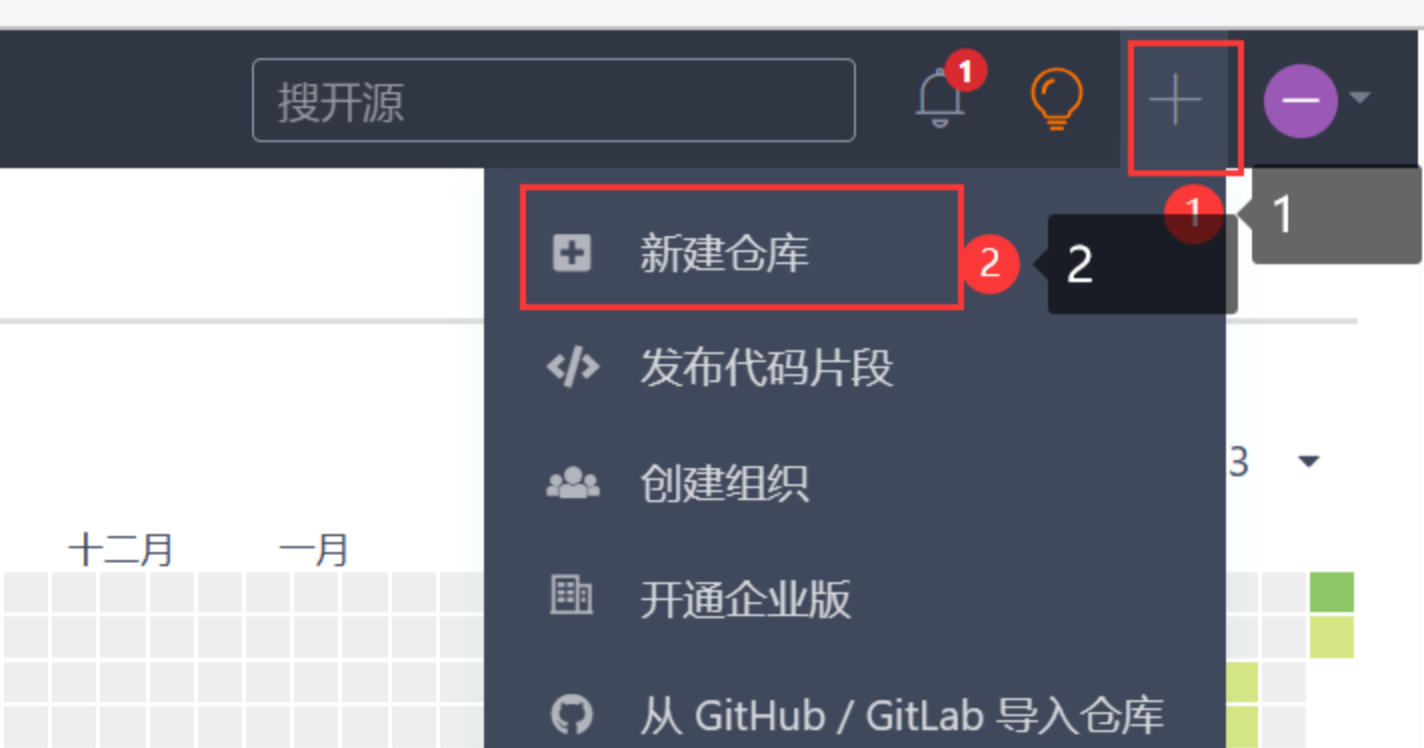Click the purple user avatar
The width and height of the screenshot is (1424, 748).
coord(1300,100)
